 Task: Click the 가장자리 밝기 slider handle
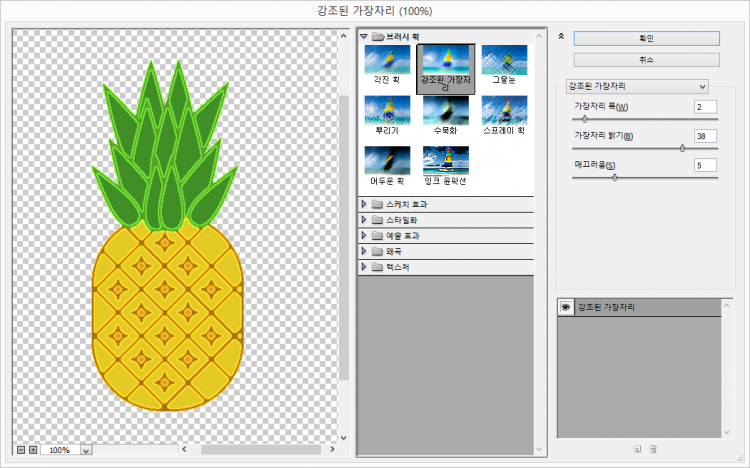coord(682,148)
